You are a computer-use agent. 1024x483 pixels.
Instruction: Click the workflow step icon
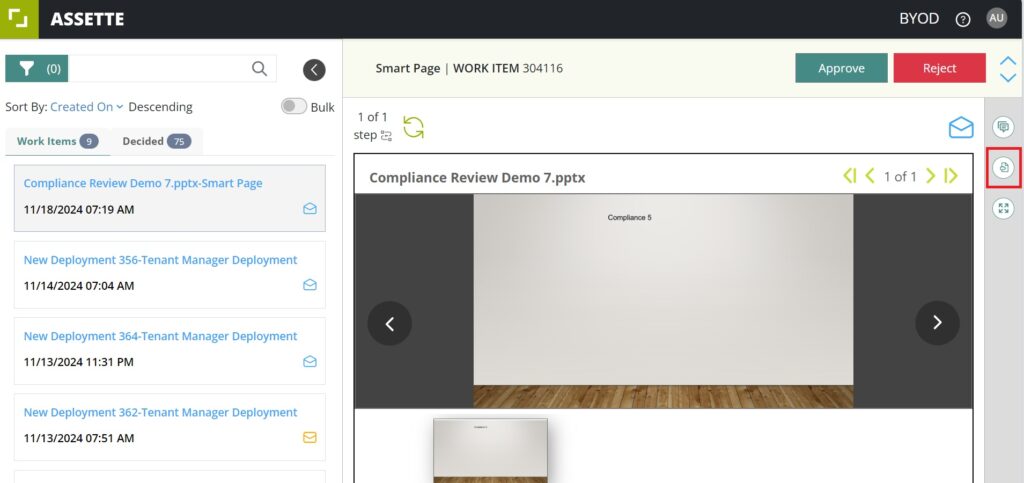click(x=387, y=136)
